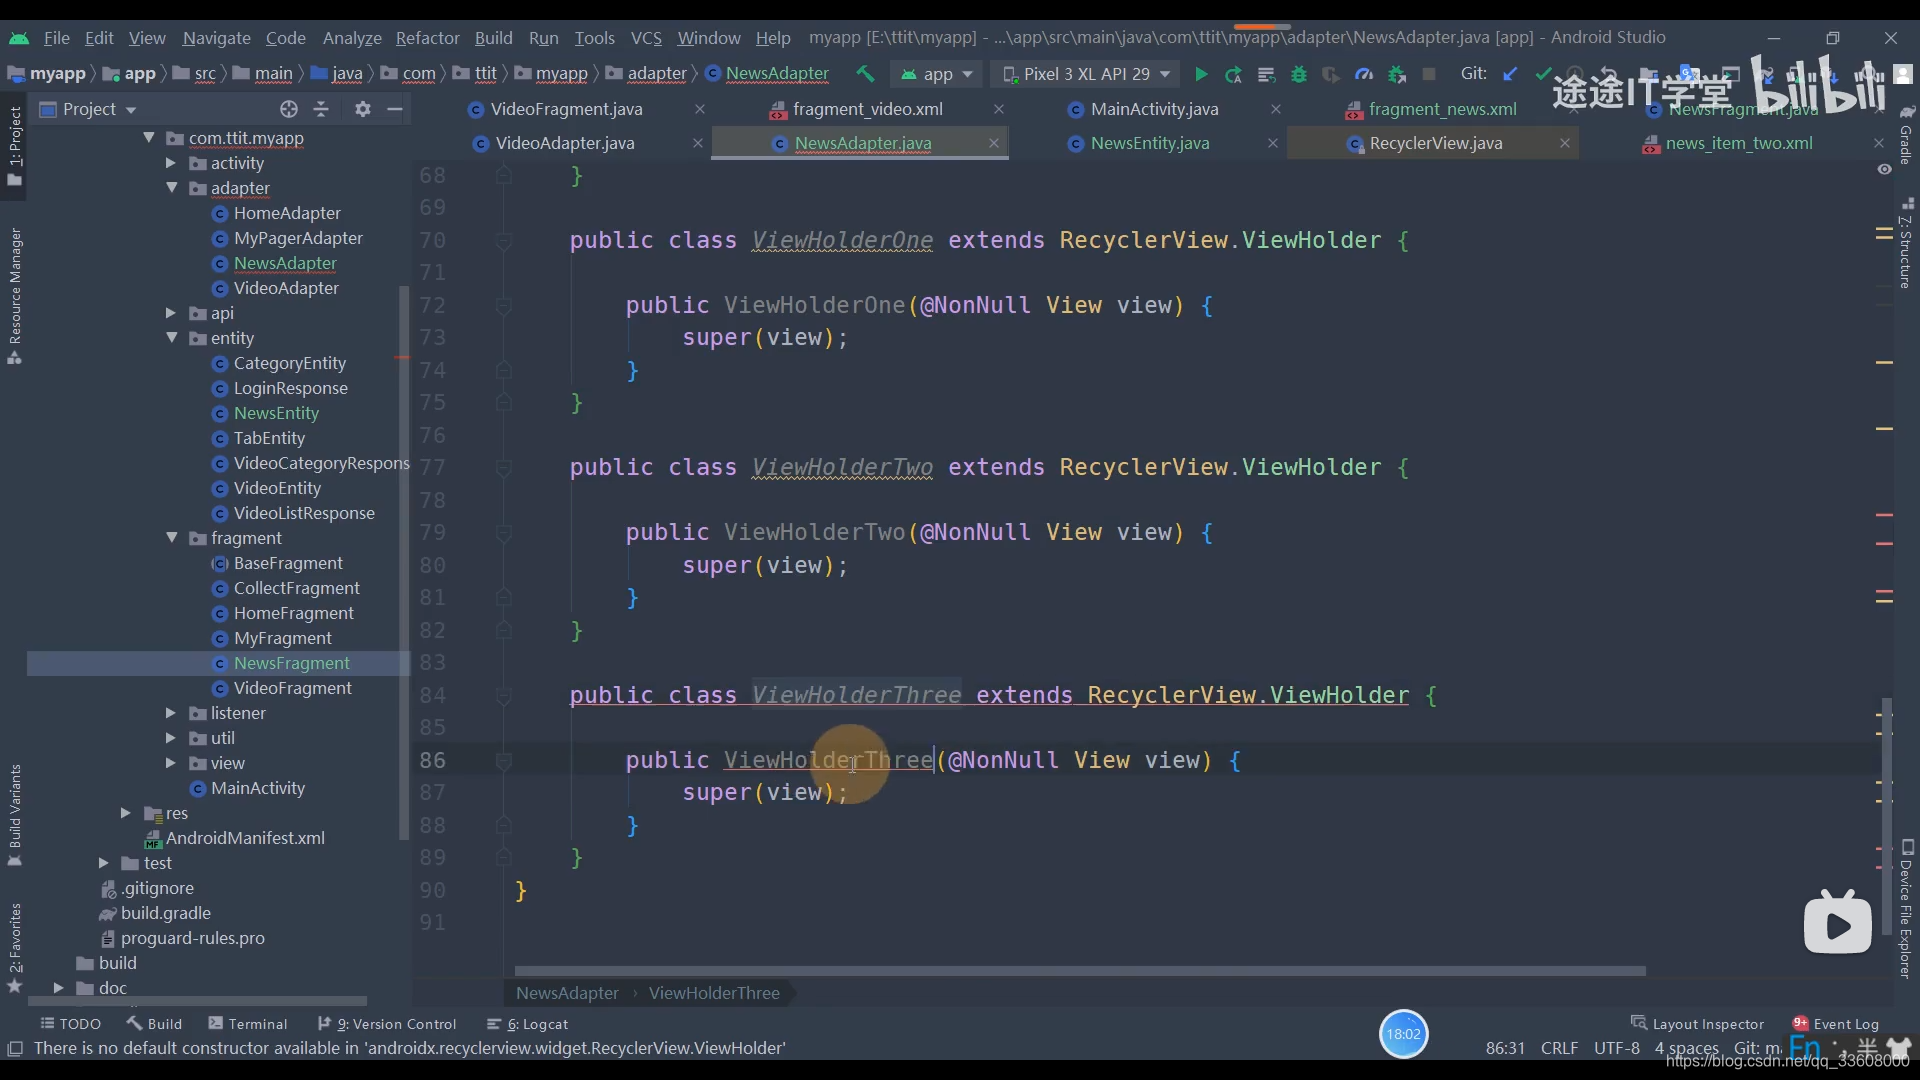
Task: Toggle code fold at line 70
Action: click(x=504, y=240)
